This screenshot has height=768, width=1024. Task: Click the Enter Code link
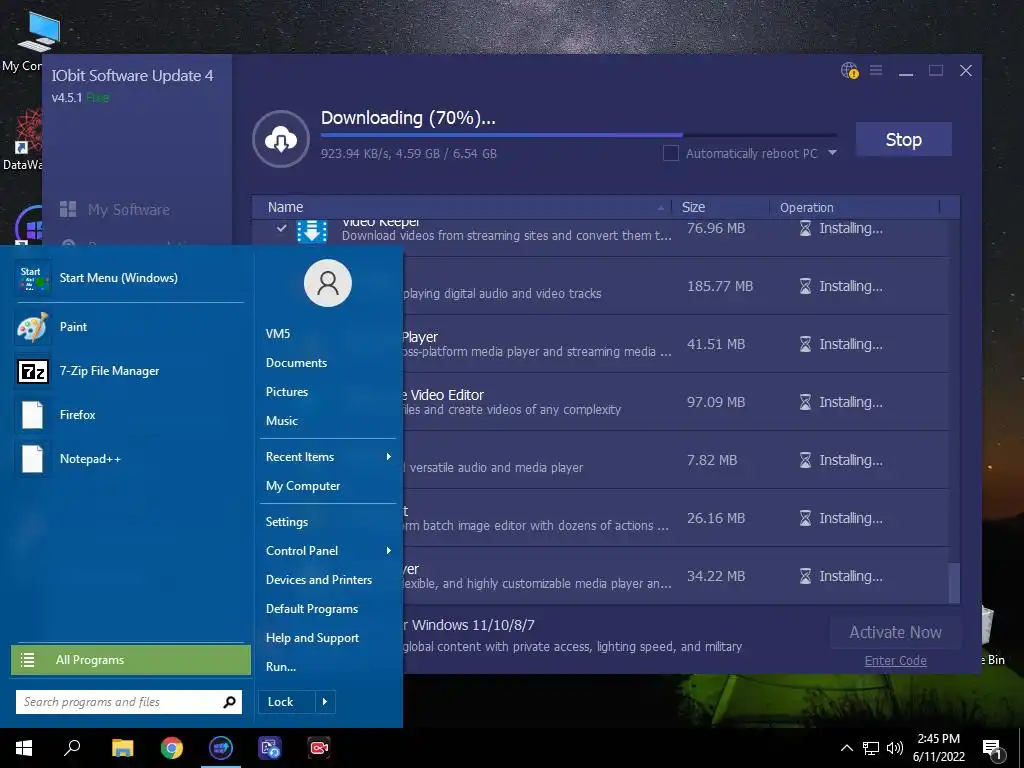[x=895, y=660]
